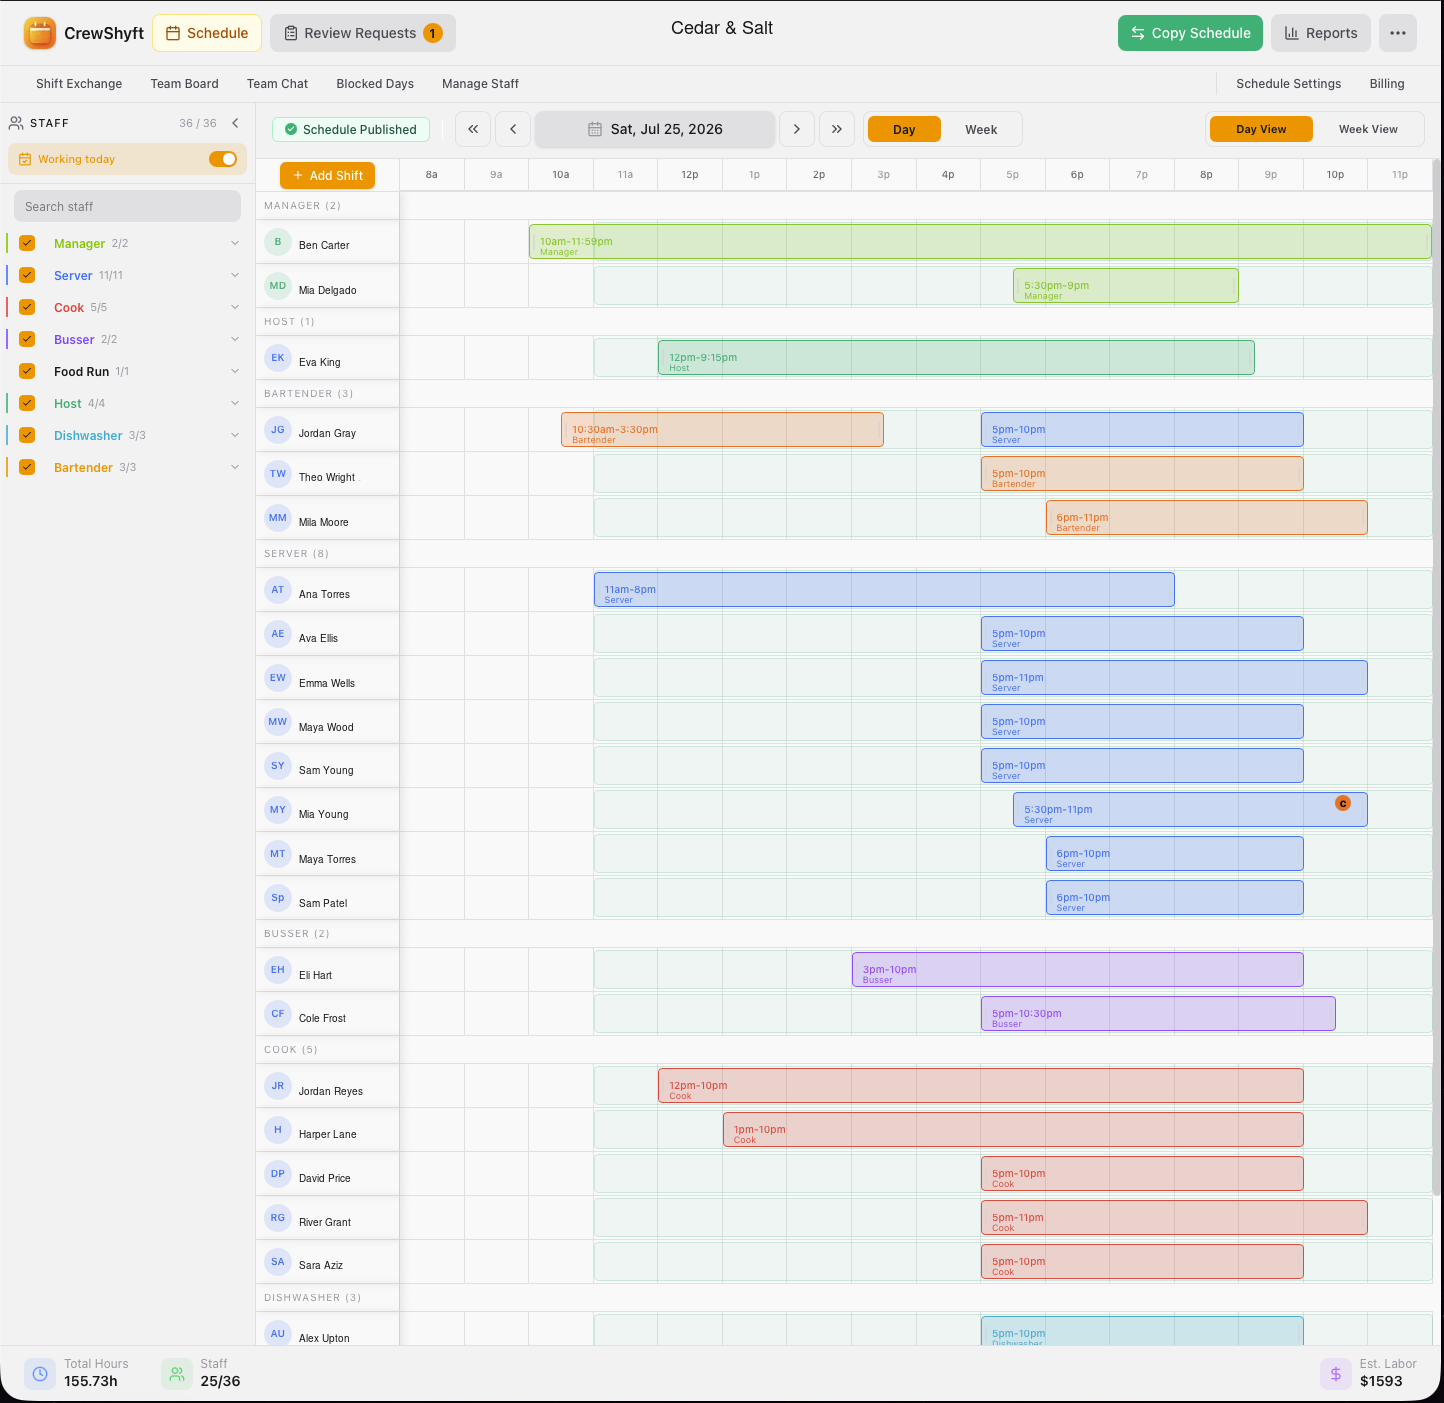
Task: Expand the Dishwasher role group chevron
Action: (x=235, y=435)
